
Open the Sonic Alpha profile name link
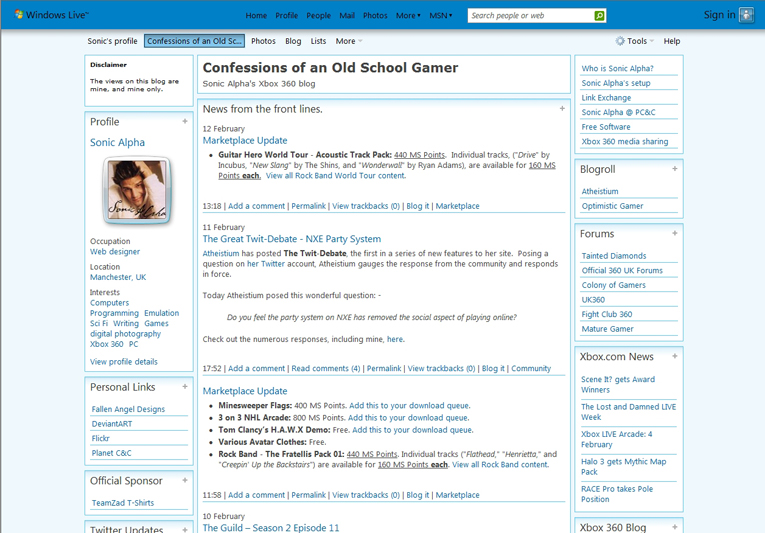117,142
